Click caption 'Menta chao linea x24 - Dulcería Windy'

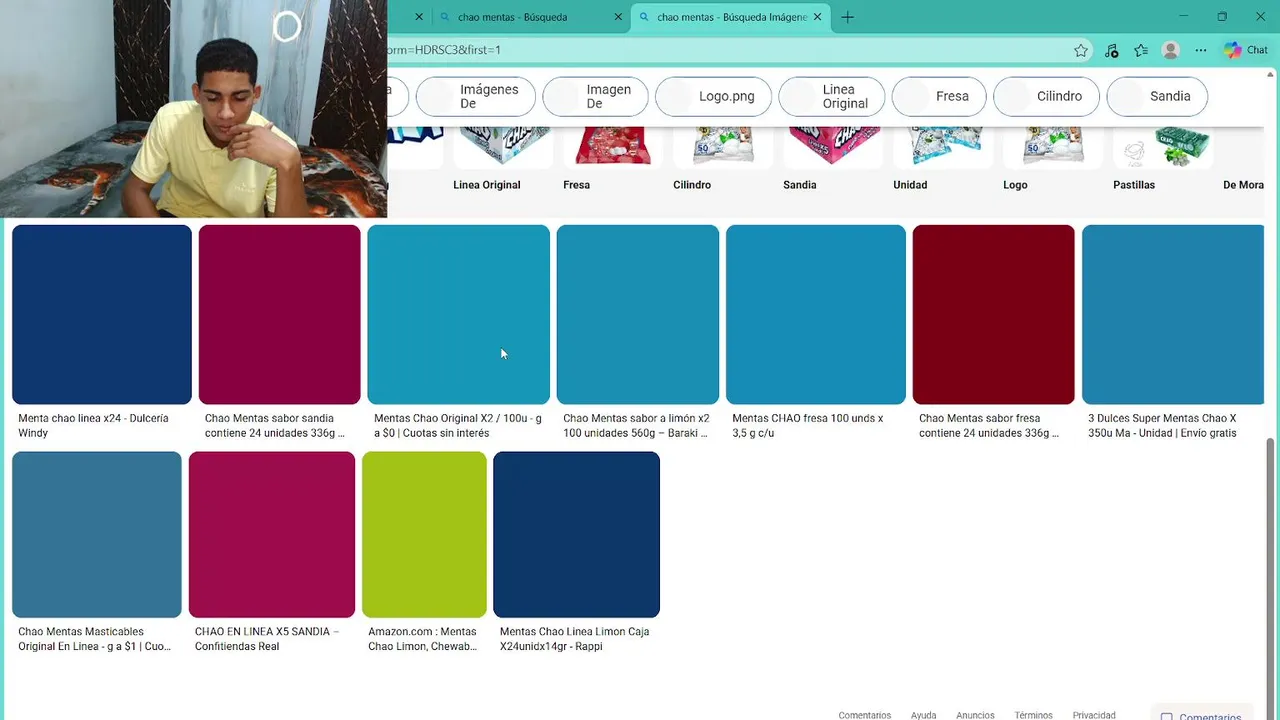pos(93,426)
